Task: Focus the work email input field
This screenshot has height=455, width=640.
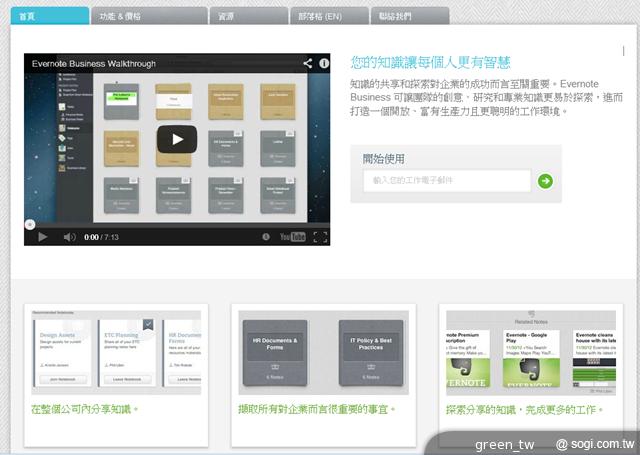Action: point(447,181)
